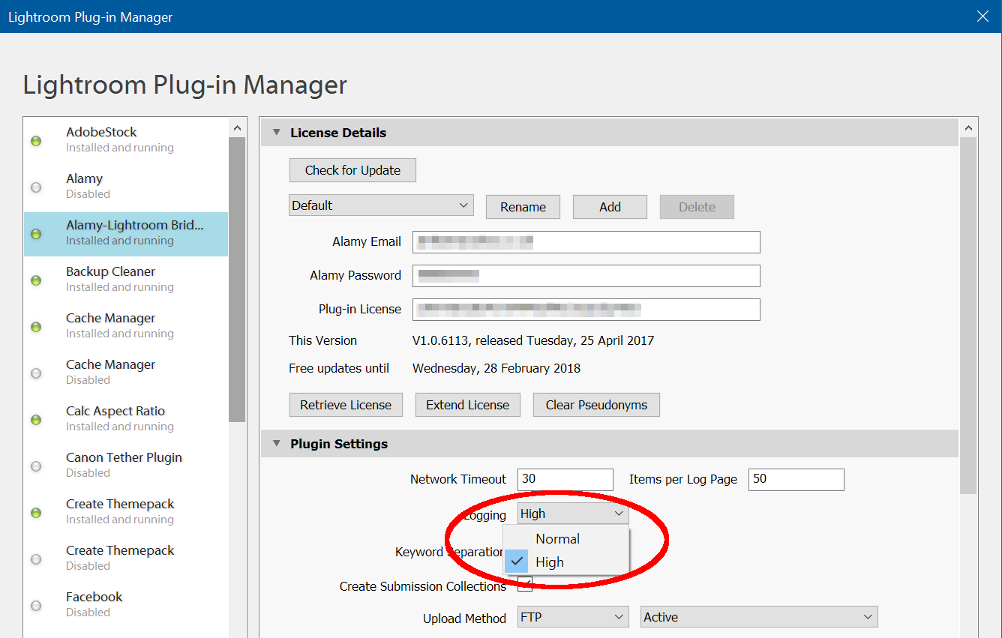Select the Alamy disabled plug-in

coord(126,186)
